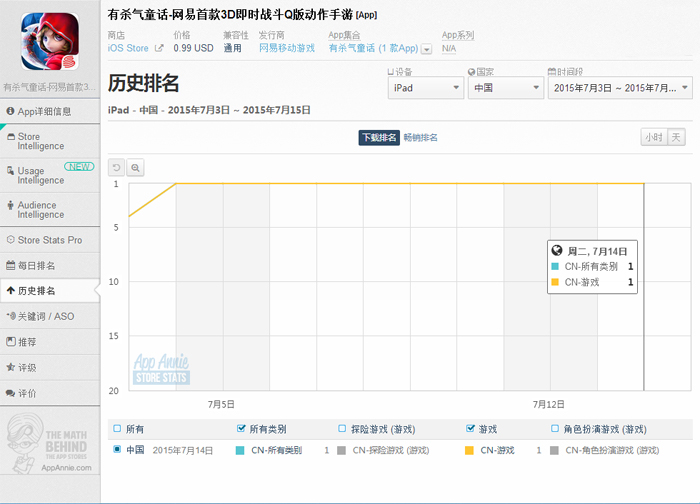Image resolution: width=700 pixels, height=504 pixels.
Task: Click the app icon thumbnail in sidebar
Action: pos(50,41)
